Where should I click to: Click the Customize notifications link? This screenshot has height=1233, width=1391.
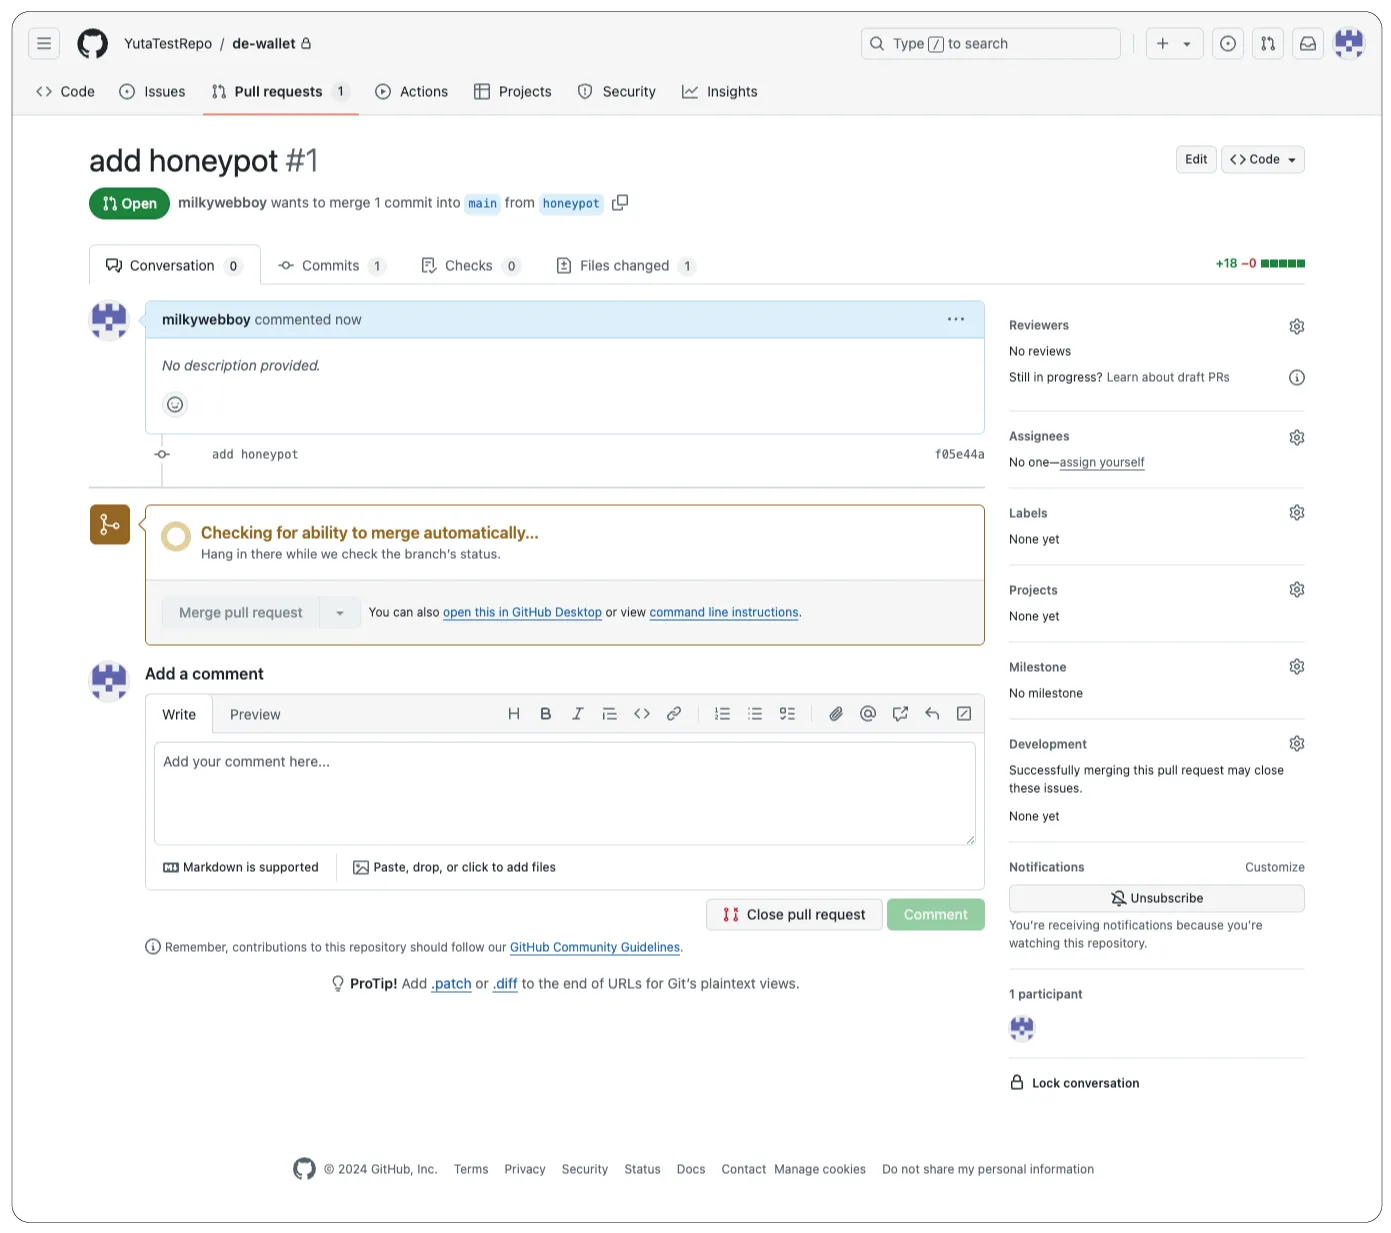coord(1275,868)
